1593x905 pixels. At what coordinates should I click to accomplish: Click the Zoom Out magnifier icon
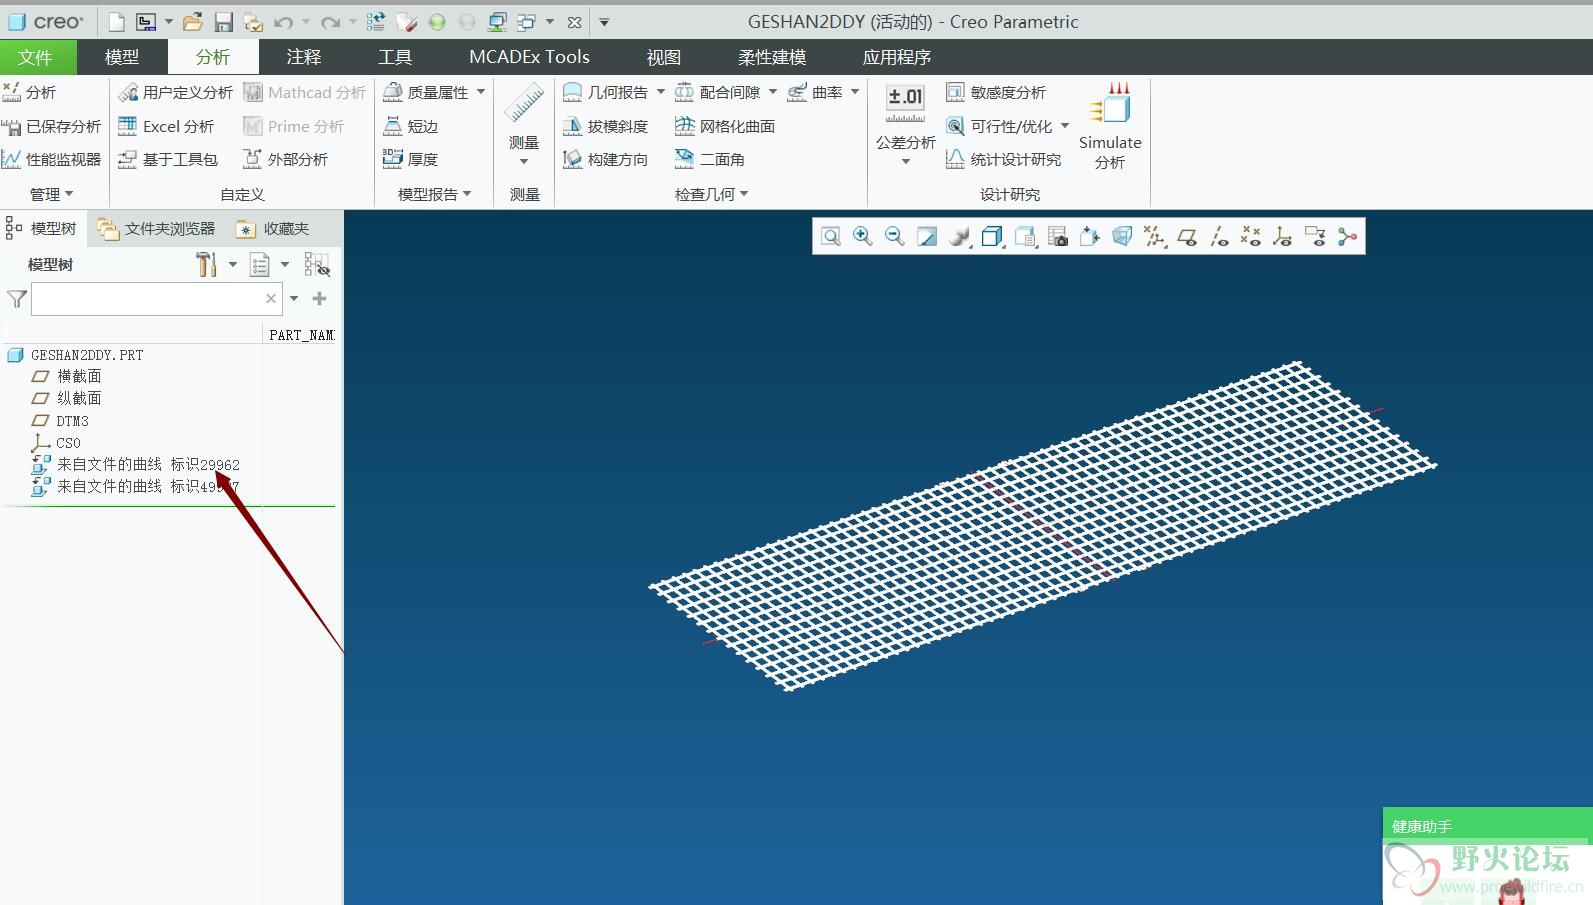point(895,236)
